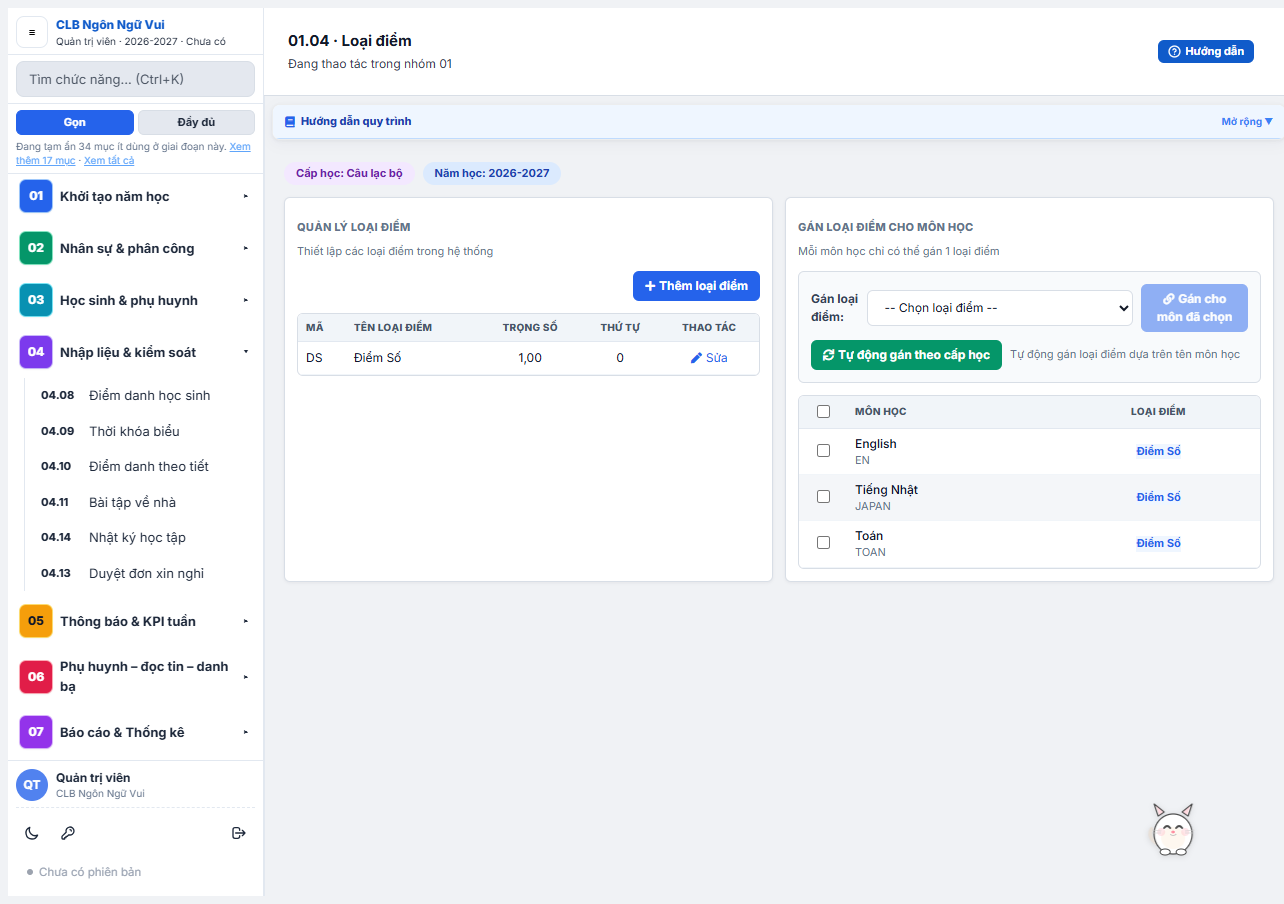Click the Xem tất cả link
1284x904 pixels.
pos(109,160)
